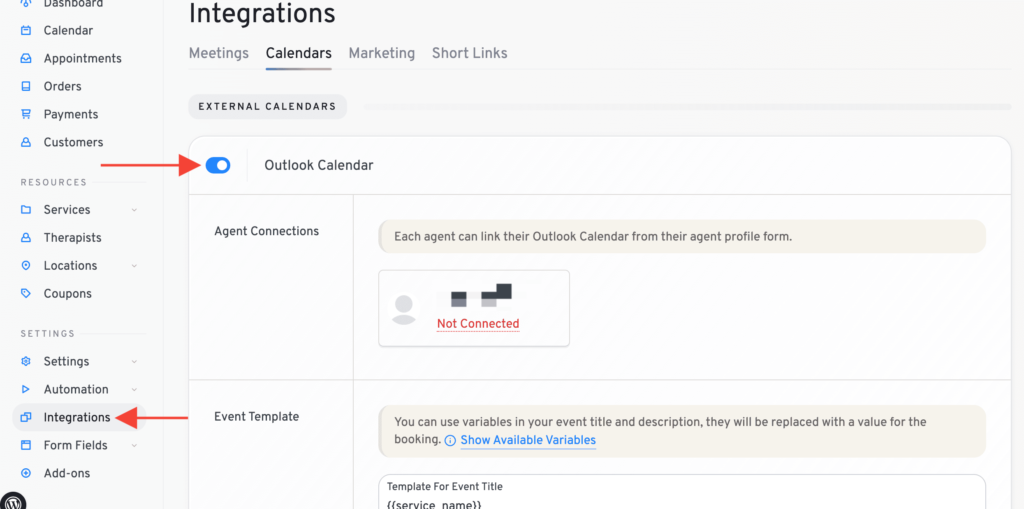
Task: Click the WordPress logo icon
Action: tap(13, 501)
